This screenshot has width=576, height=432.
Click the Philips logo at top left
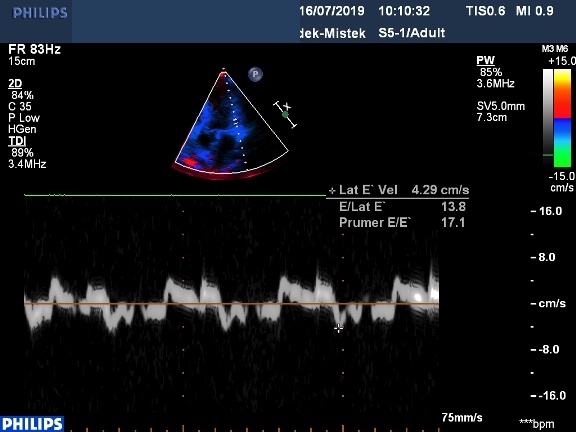(x=40, y=14)
